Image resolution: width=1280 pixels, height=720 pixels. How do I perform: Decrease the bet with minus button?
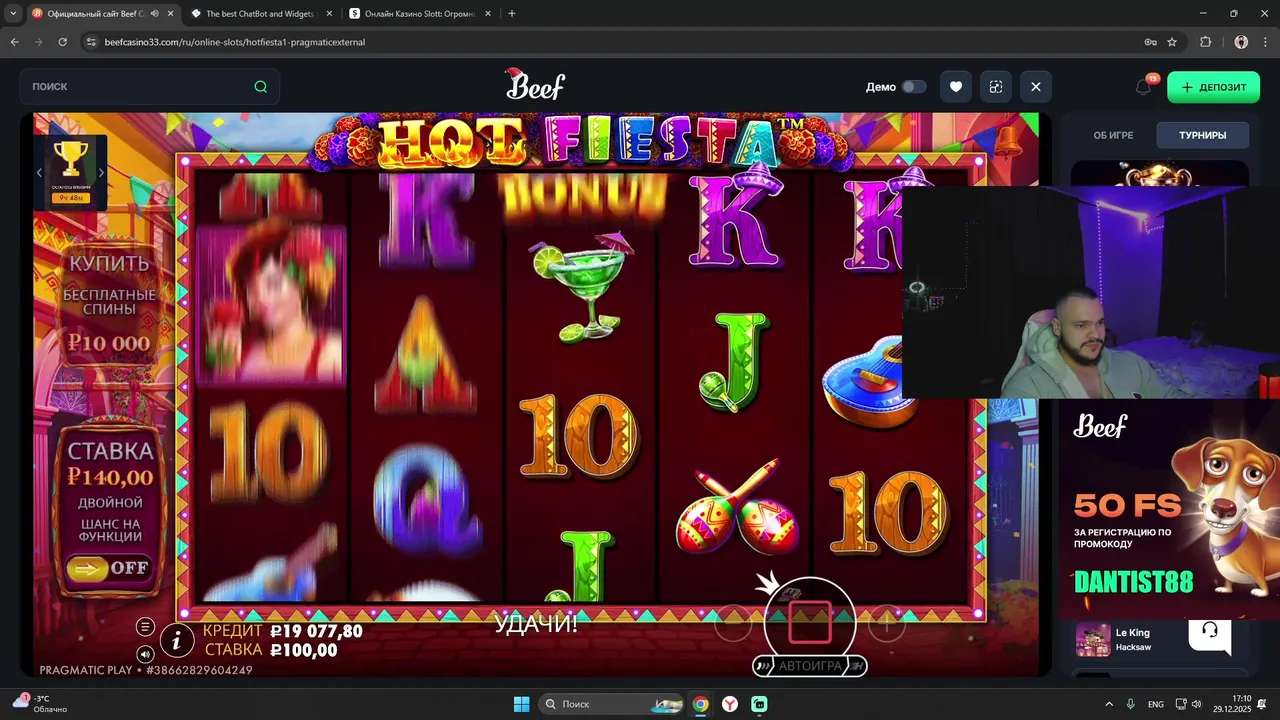pos(733,624)
